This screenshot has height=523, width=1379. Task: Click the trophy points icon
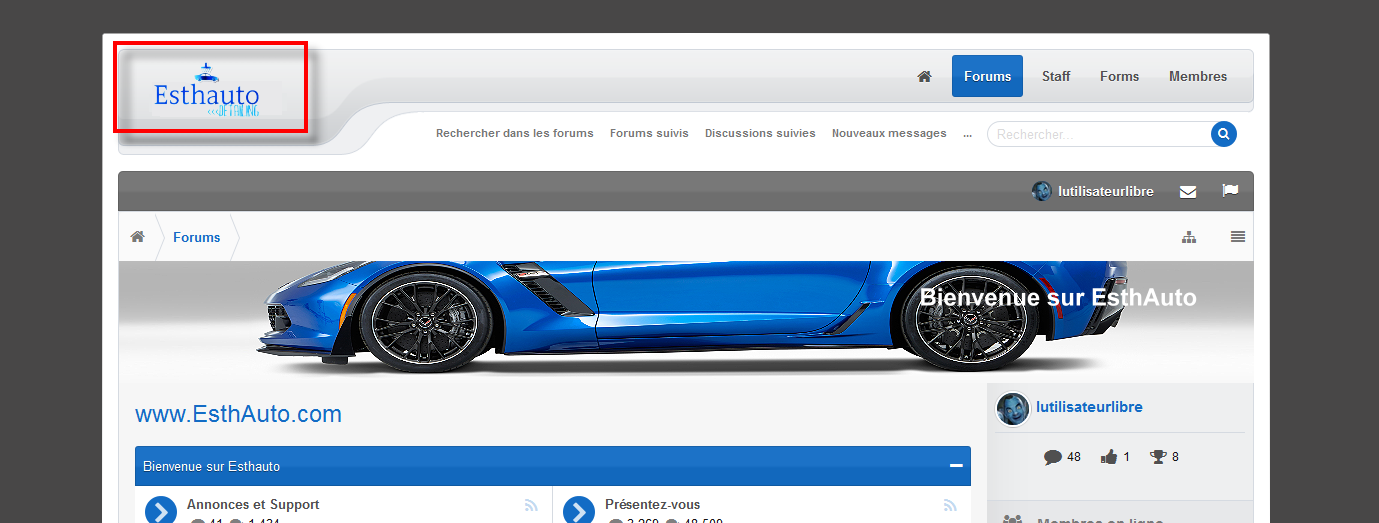pyautogui.click(x=1158, y=457)
